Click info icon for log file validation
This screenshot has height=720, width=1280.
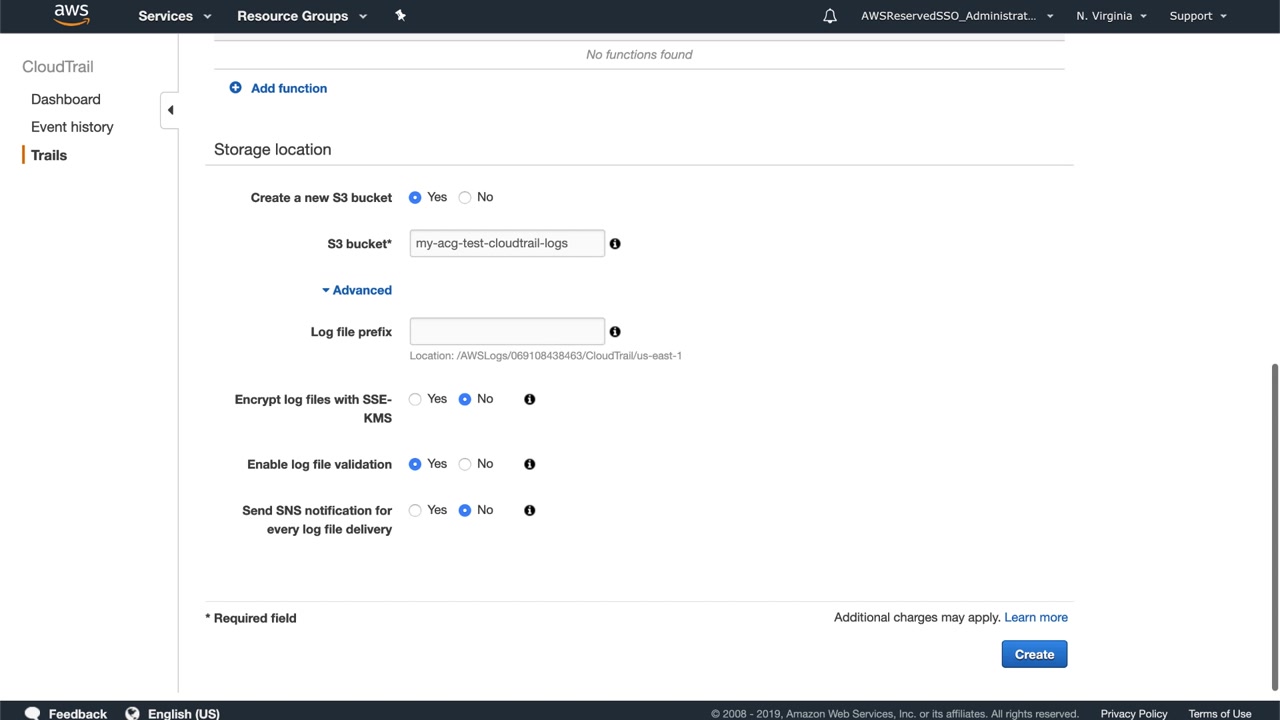click(530, 464)
